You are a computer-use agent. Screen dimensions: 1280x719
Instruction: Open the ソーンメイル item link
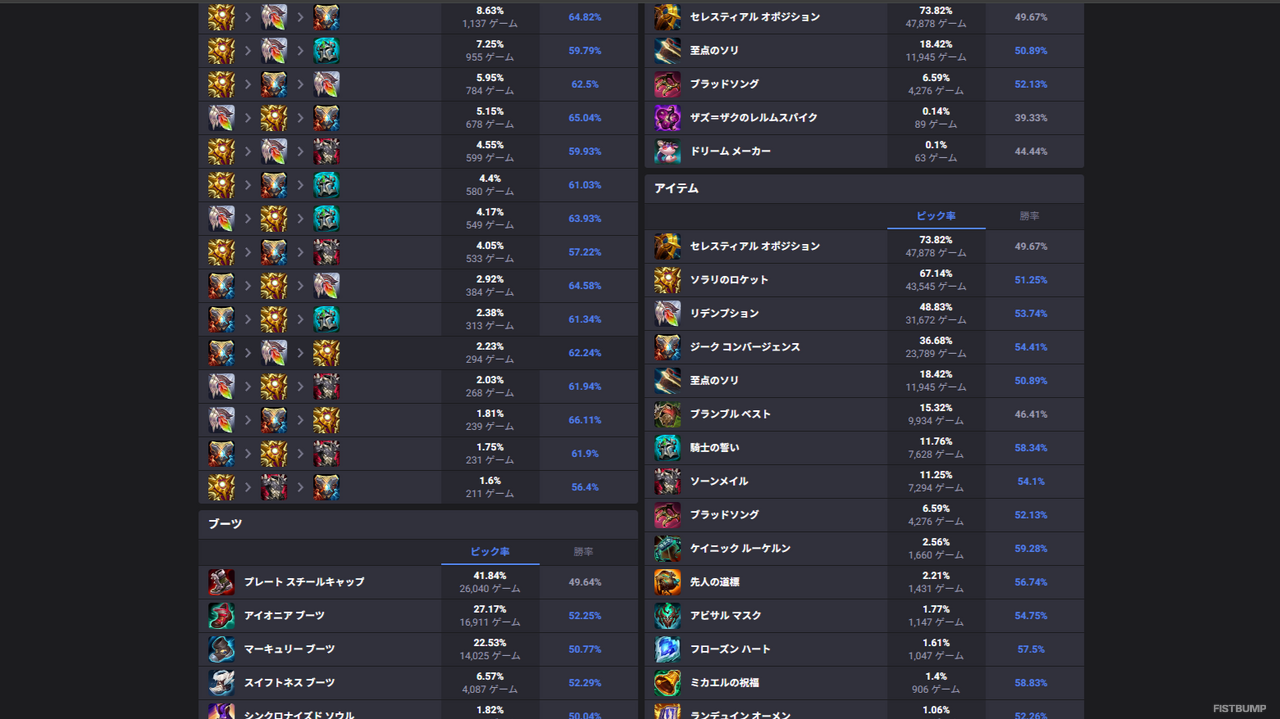[x=718, y=481]
